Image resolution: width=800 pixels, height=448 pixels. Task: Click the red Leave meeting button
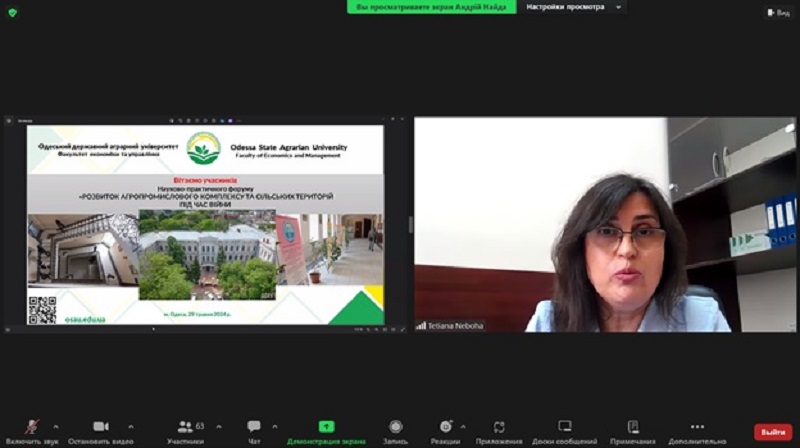point(772,431)
